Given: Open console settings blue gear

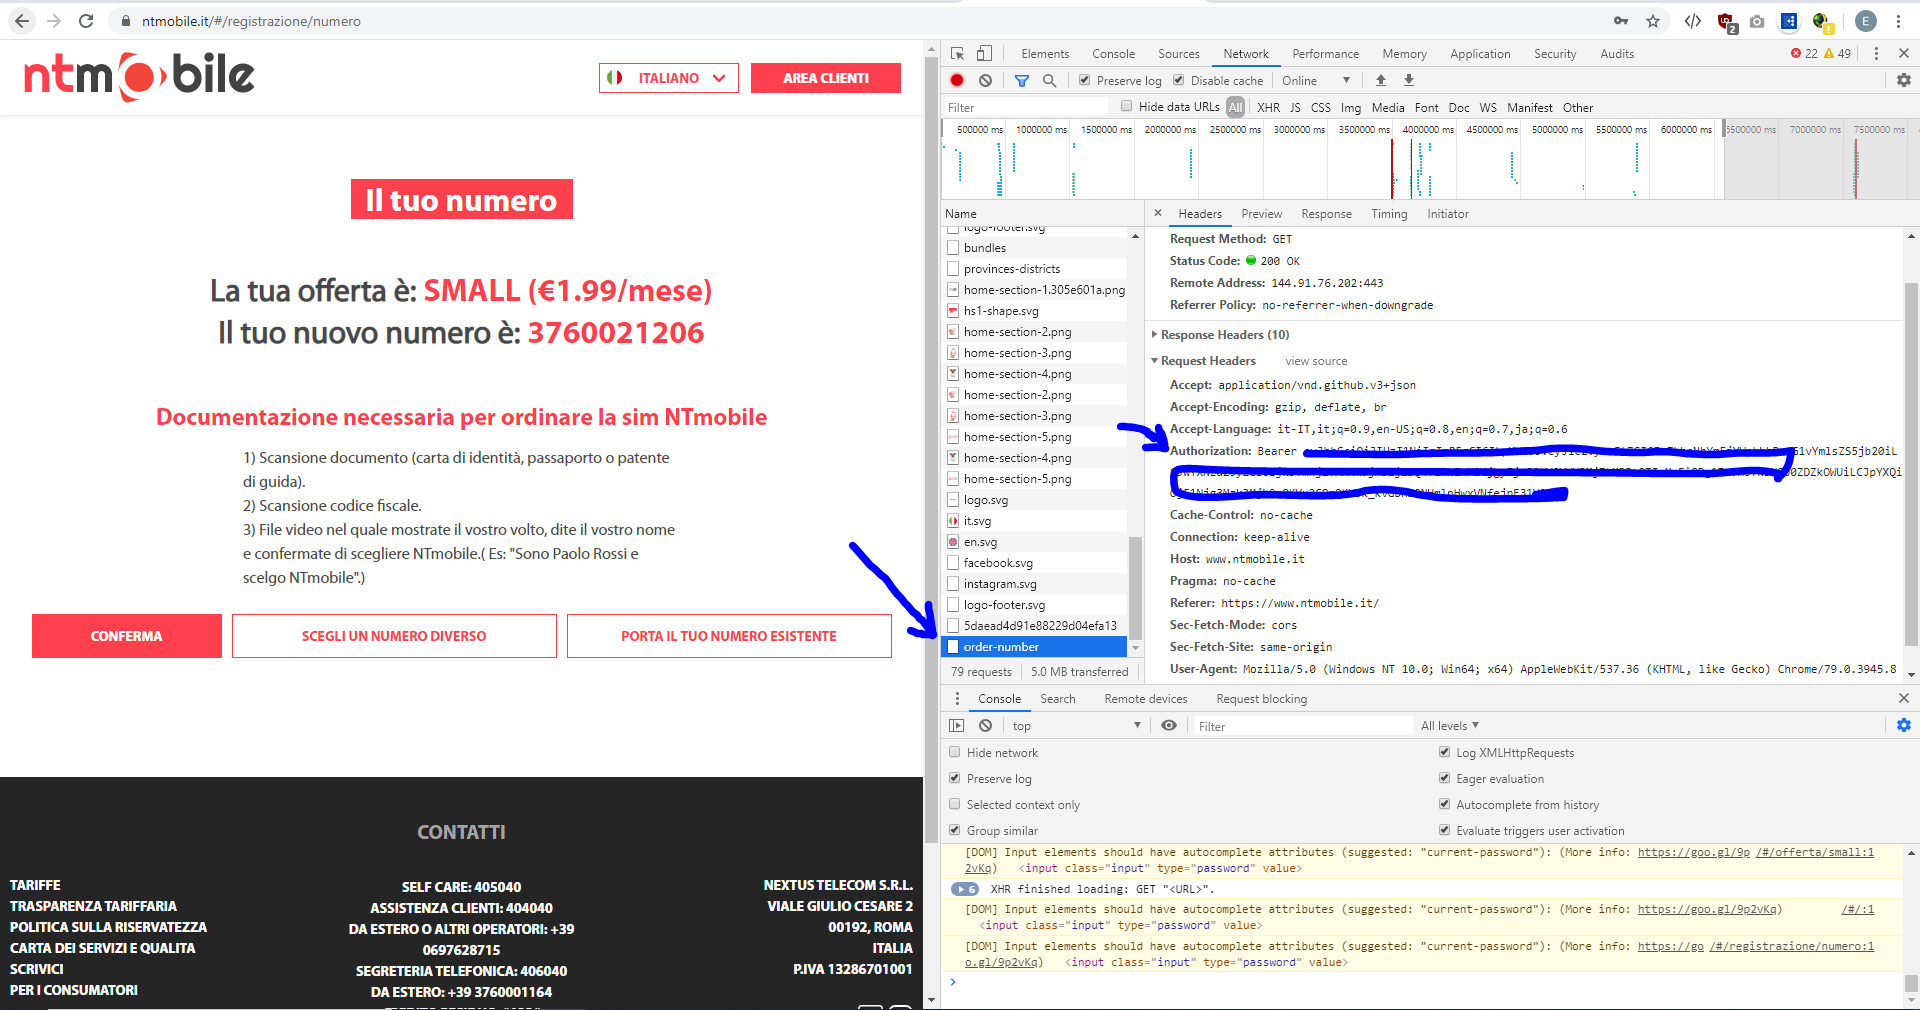Looking at the screenshot, I should coord(1903,726).
